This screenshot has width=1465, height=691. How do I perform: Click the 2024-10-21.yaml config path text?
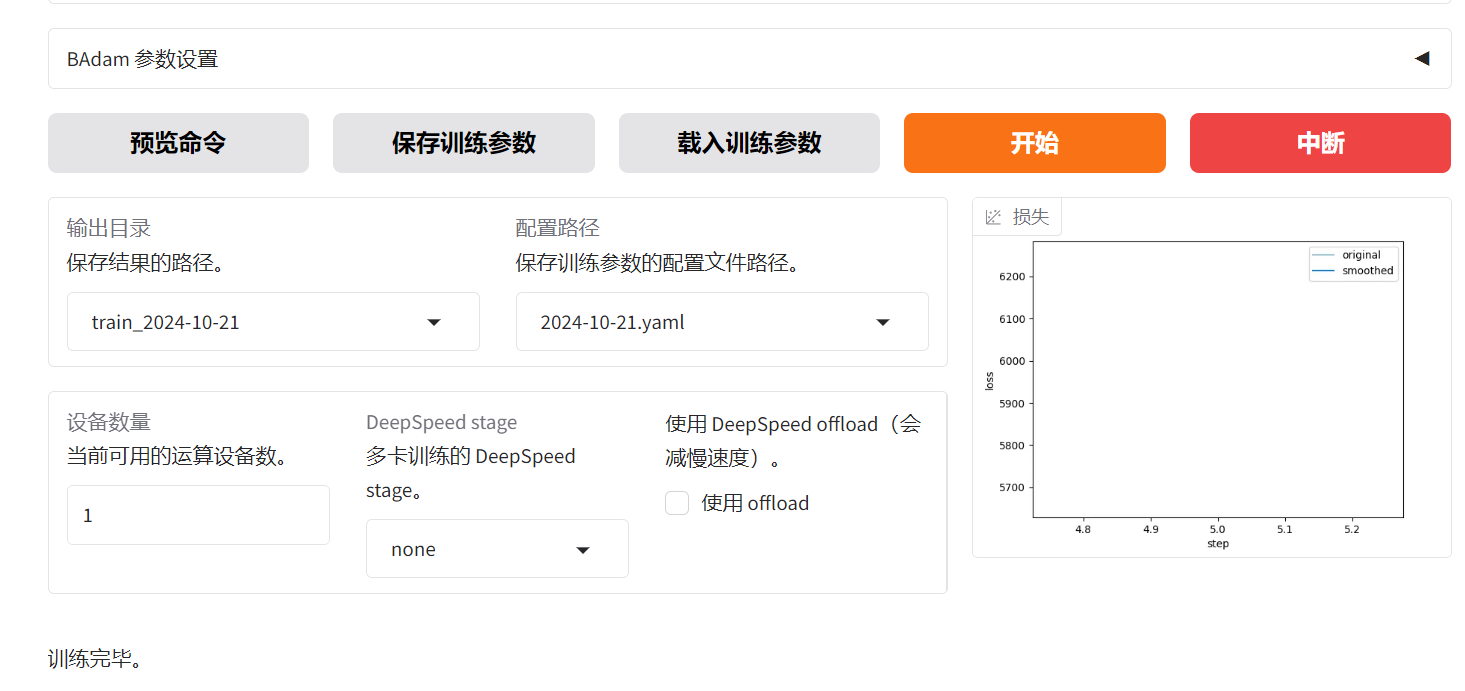pyautogui.click(x=612, y=322)
